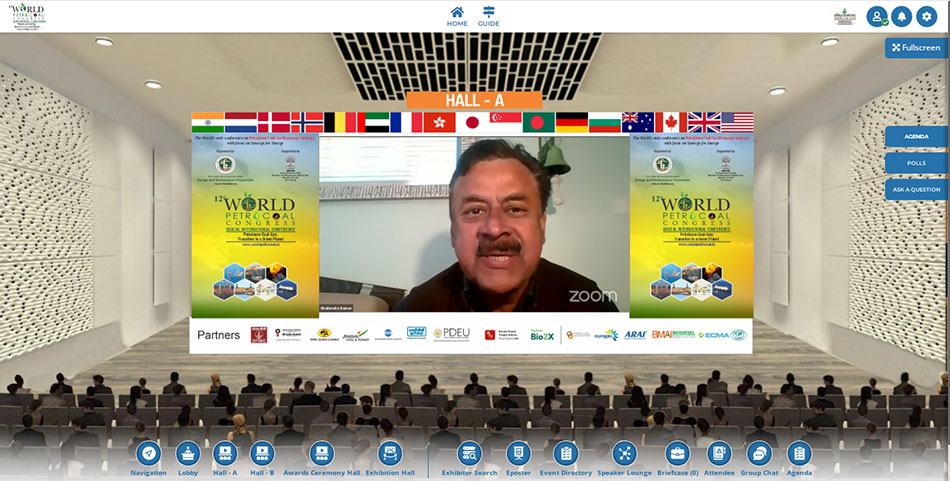Click the Group Chat label text
The height and width of the screenshot is (481, 950).
point(759,473)
